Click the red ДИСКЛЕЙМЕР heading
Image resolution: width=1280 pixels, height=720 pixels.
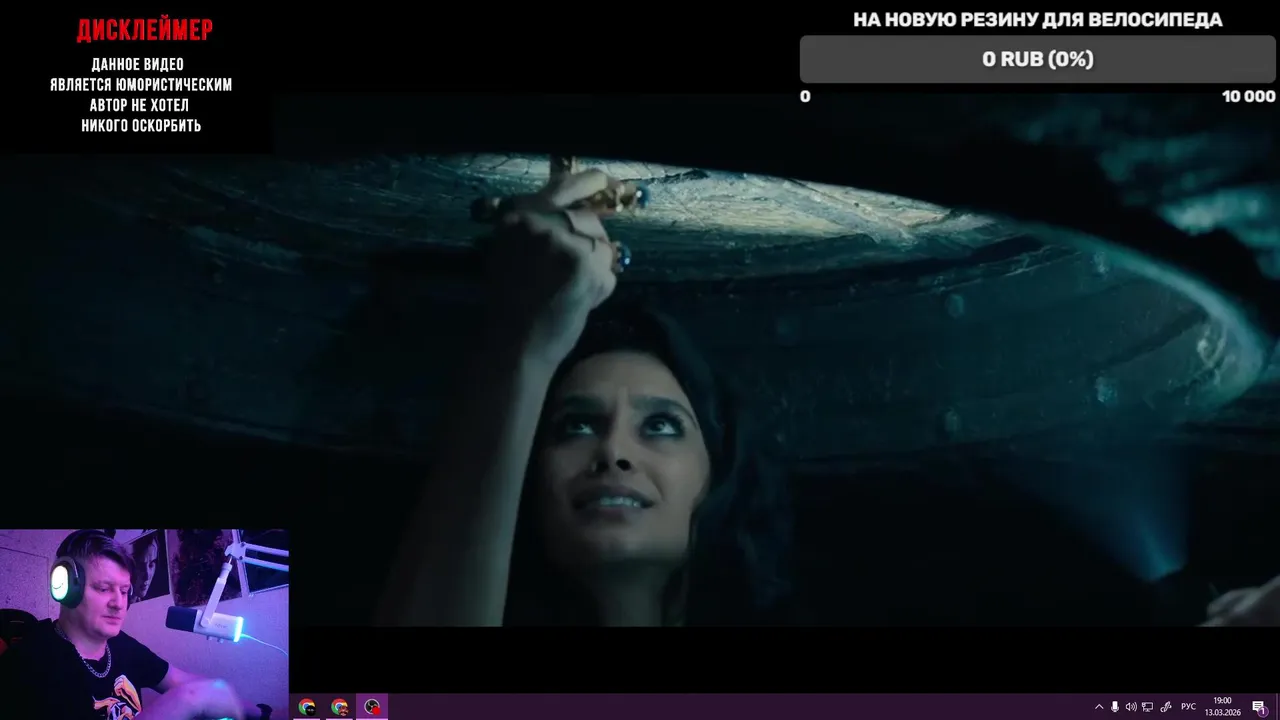point(145,31)
